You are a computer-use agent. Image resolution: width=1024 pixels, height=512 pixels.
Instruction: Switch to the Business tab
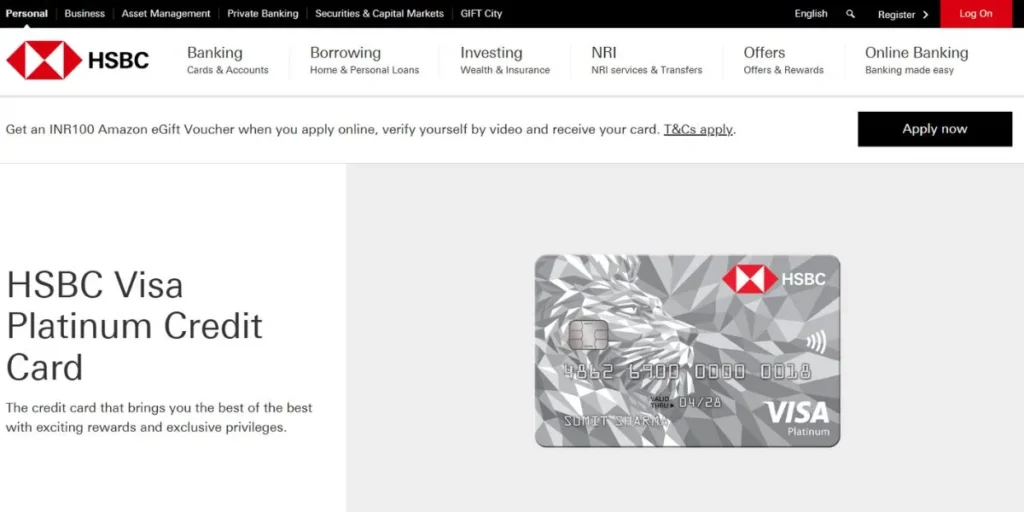point(84,13)
